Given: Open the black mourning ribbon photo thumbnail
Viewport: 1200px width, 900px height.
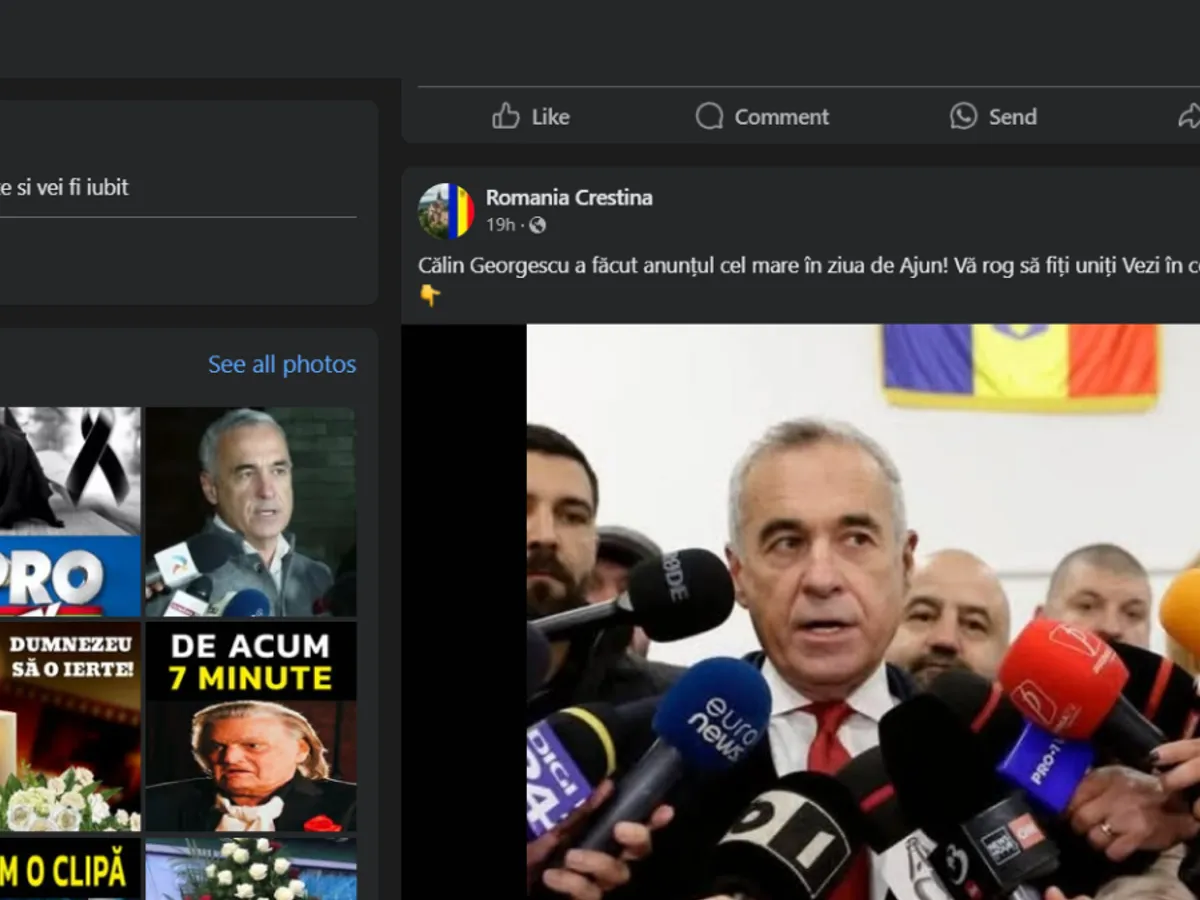Looking at the screenshot, I should coord(70,511).
